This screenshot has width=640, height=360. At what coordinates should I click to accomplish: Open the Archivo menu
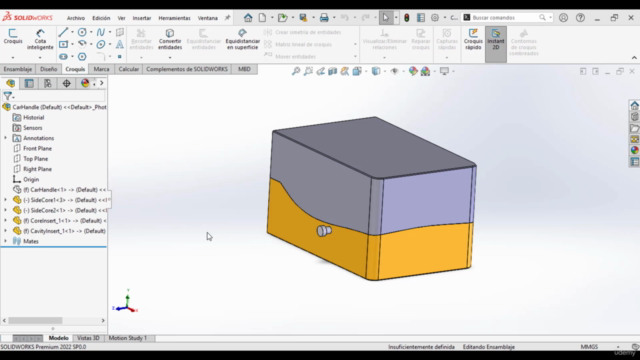(76, 18)
